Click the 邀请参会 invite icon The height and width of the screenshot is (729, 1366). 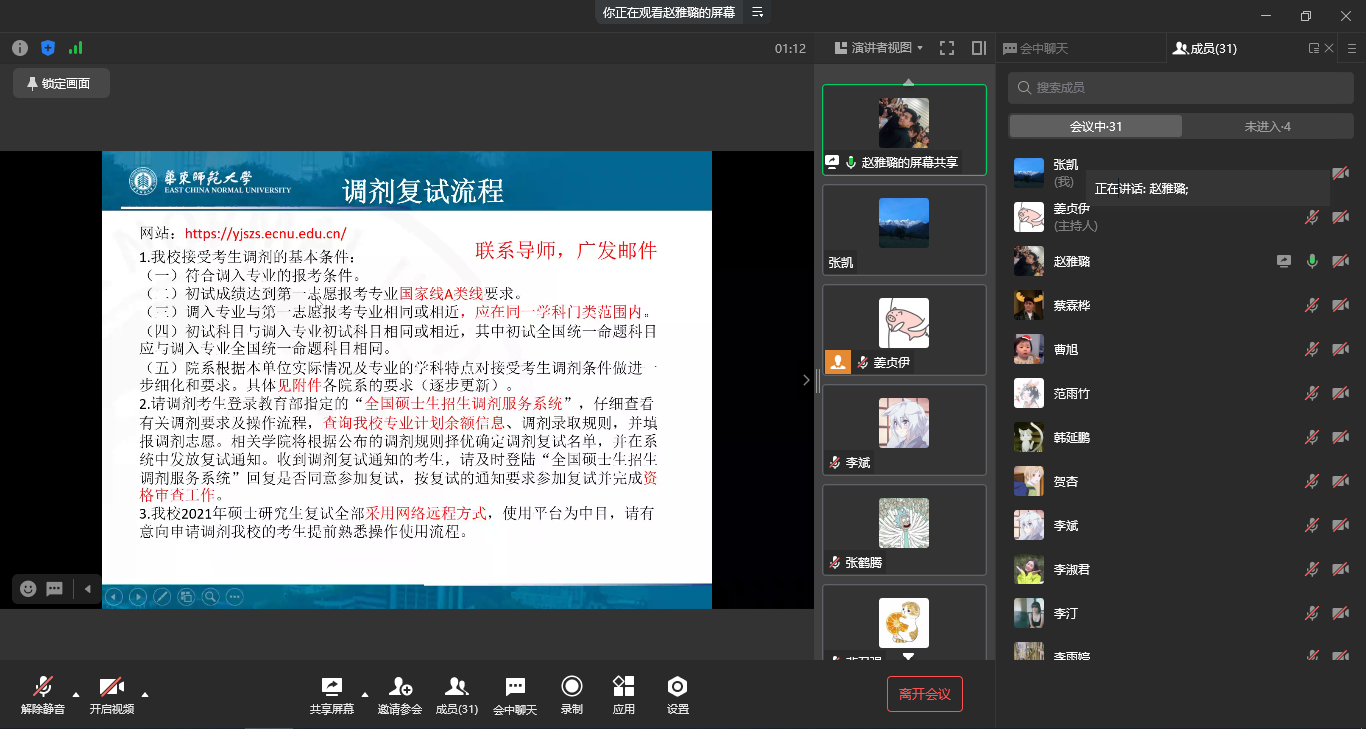tap(399, 695)
